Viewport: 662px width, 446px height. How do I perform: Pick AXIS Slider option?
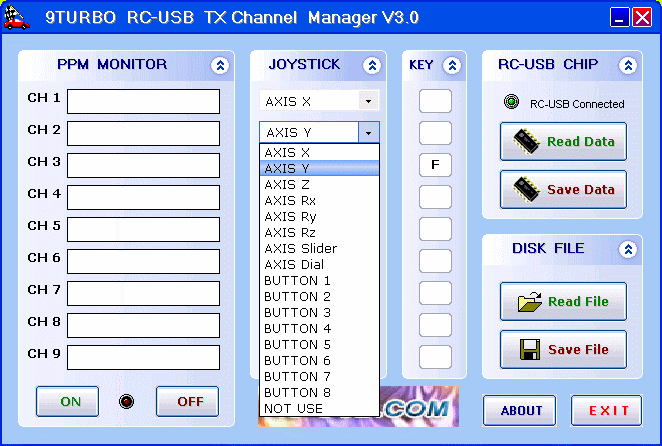pos(319,249)
